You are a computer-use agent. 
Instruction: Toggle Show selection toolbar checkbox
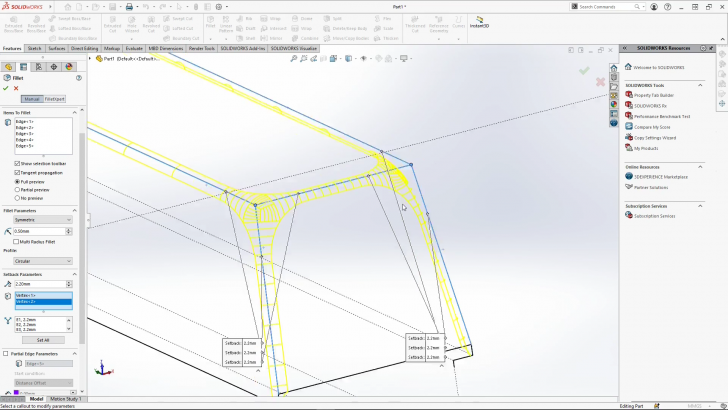coord(17,163)
